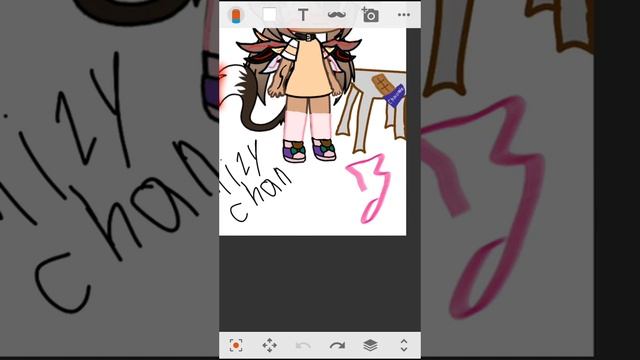Open the white color swatch
Viewport: 640px width, 360px height.
click(269, 15)
